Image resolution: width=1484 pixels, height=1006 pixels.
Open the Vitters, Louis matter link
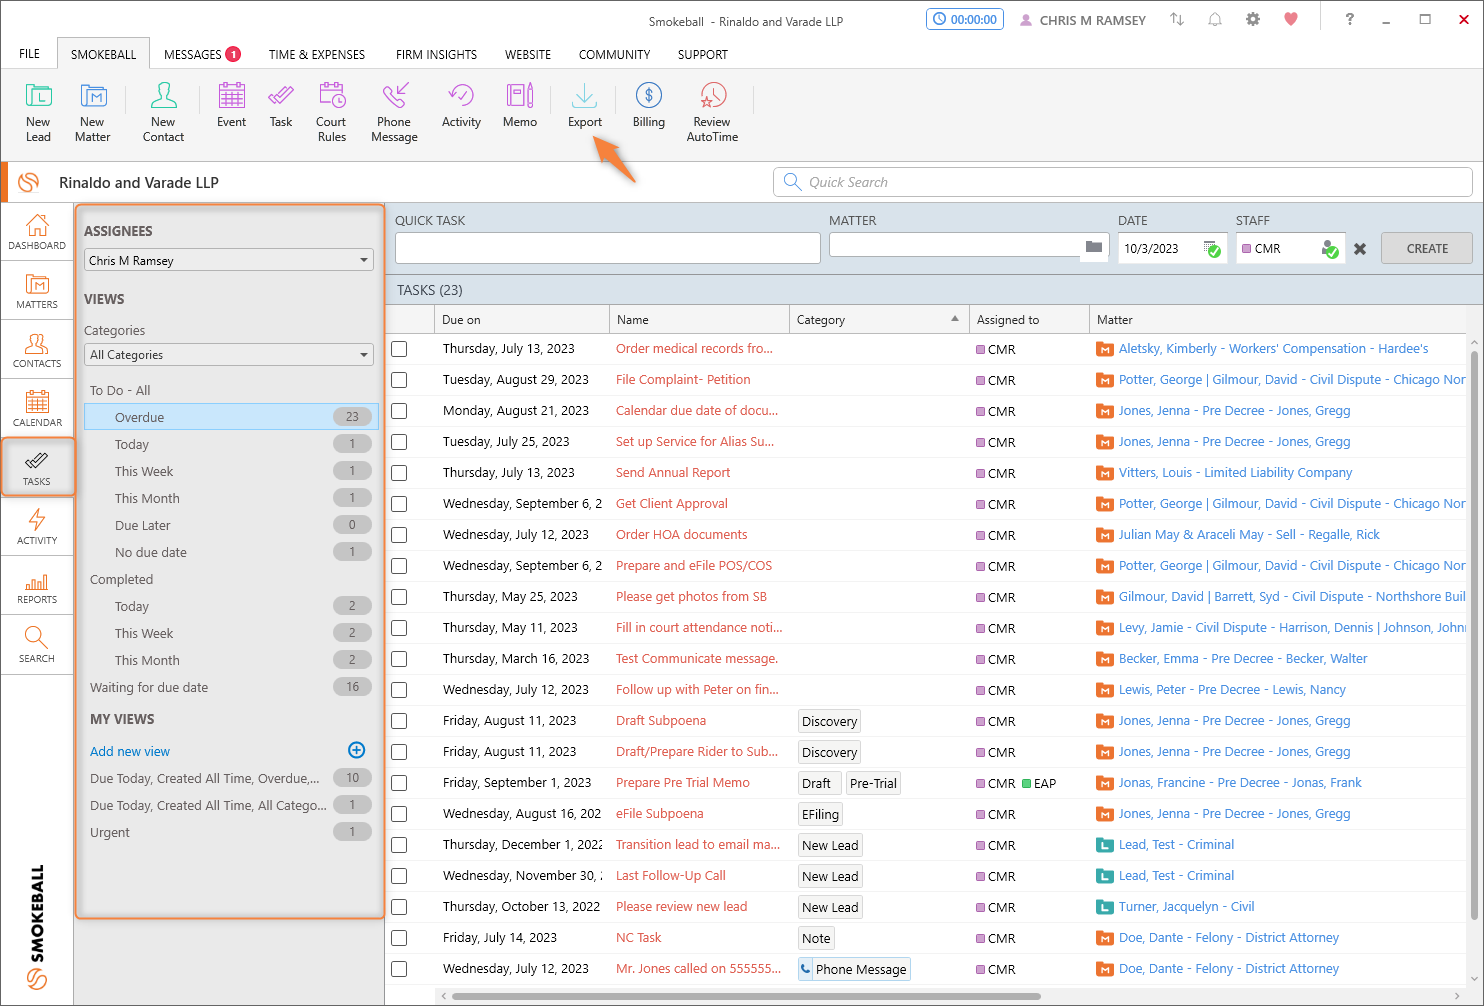click(1235, 473)
